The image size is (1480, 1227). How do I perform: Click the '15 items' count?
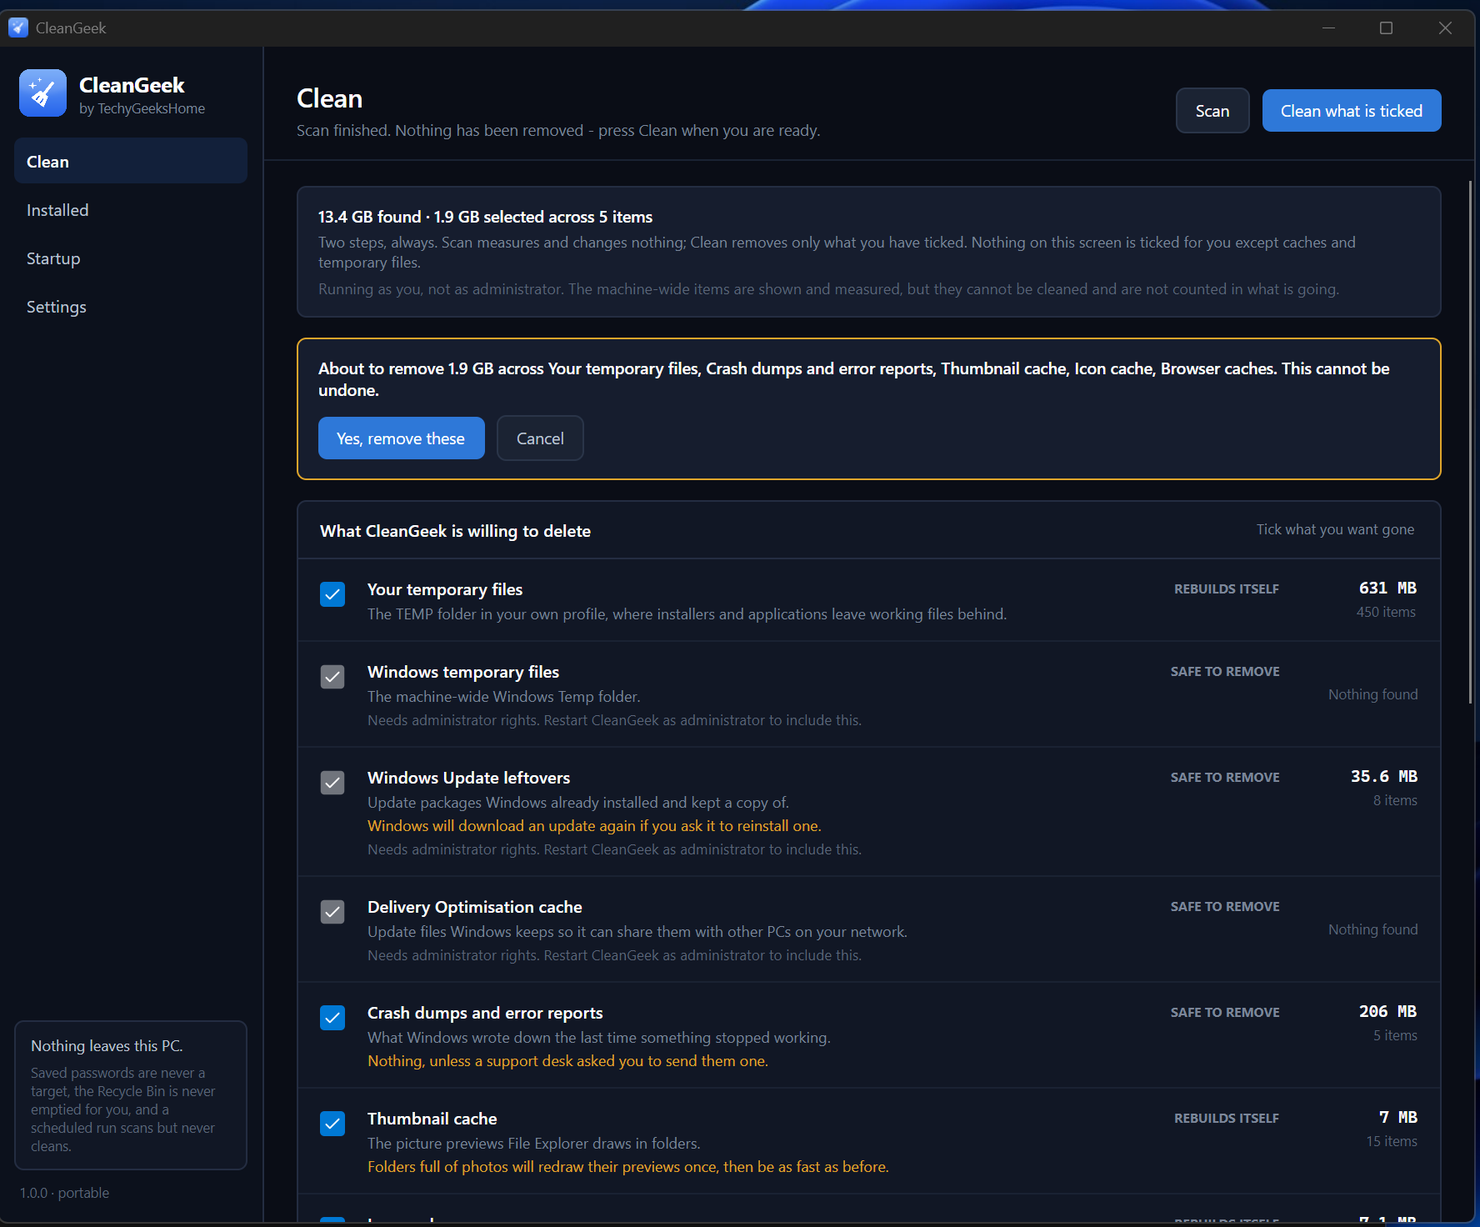point(1392,1141)
